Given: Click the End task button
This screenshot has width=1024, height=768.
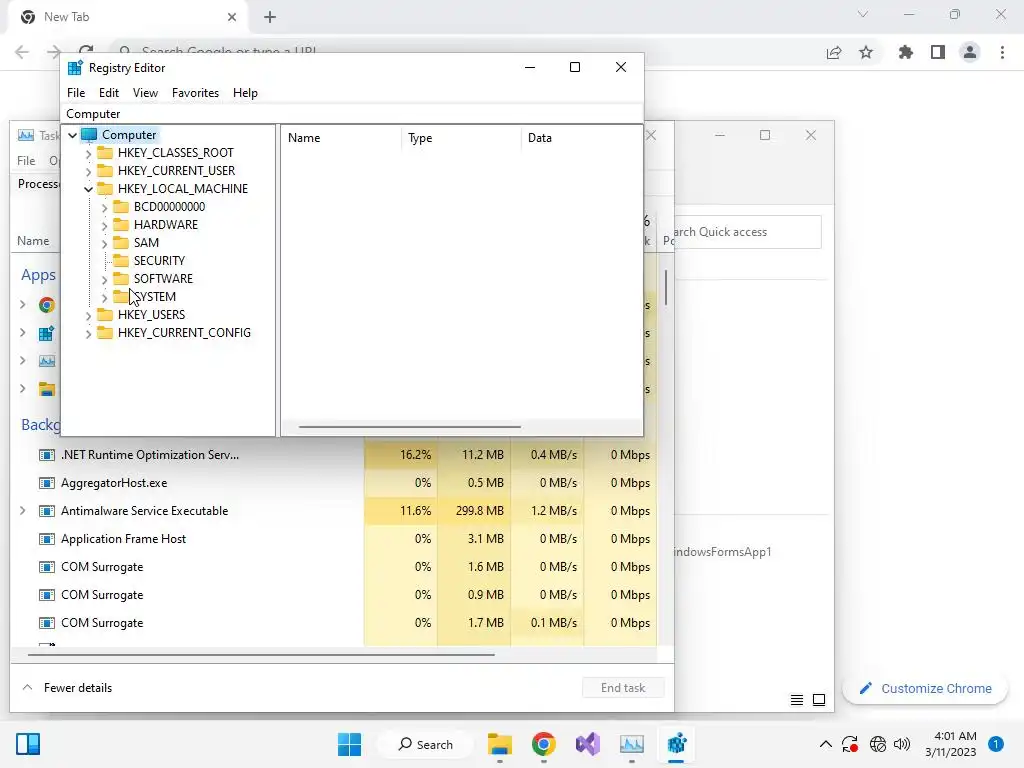Looking at the screenshot, I should (x=623, y=688).
